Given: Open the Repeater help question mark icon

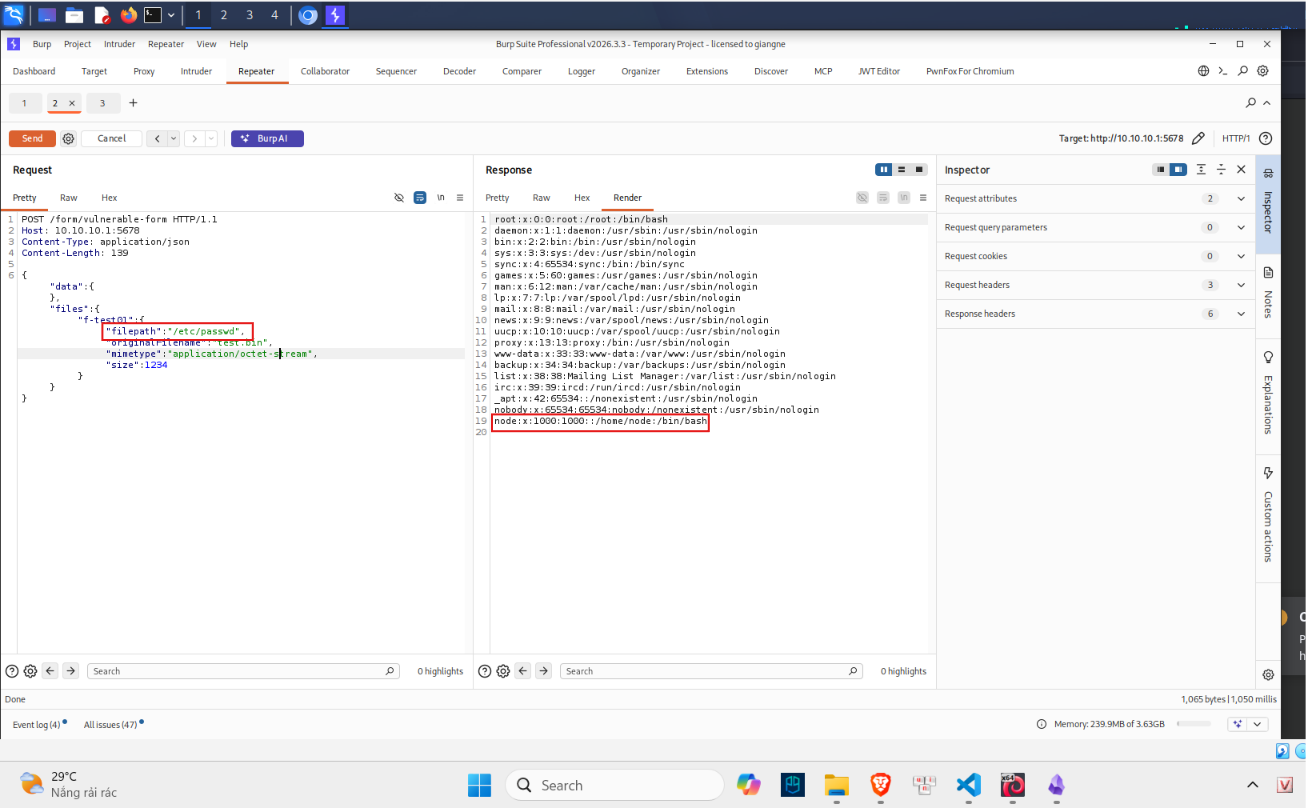Looking at the screenshot, I should 1265,138.
